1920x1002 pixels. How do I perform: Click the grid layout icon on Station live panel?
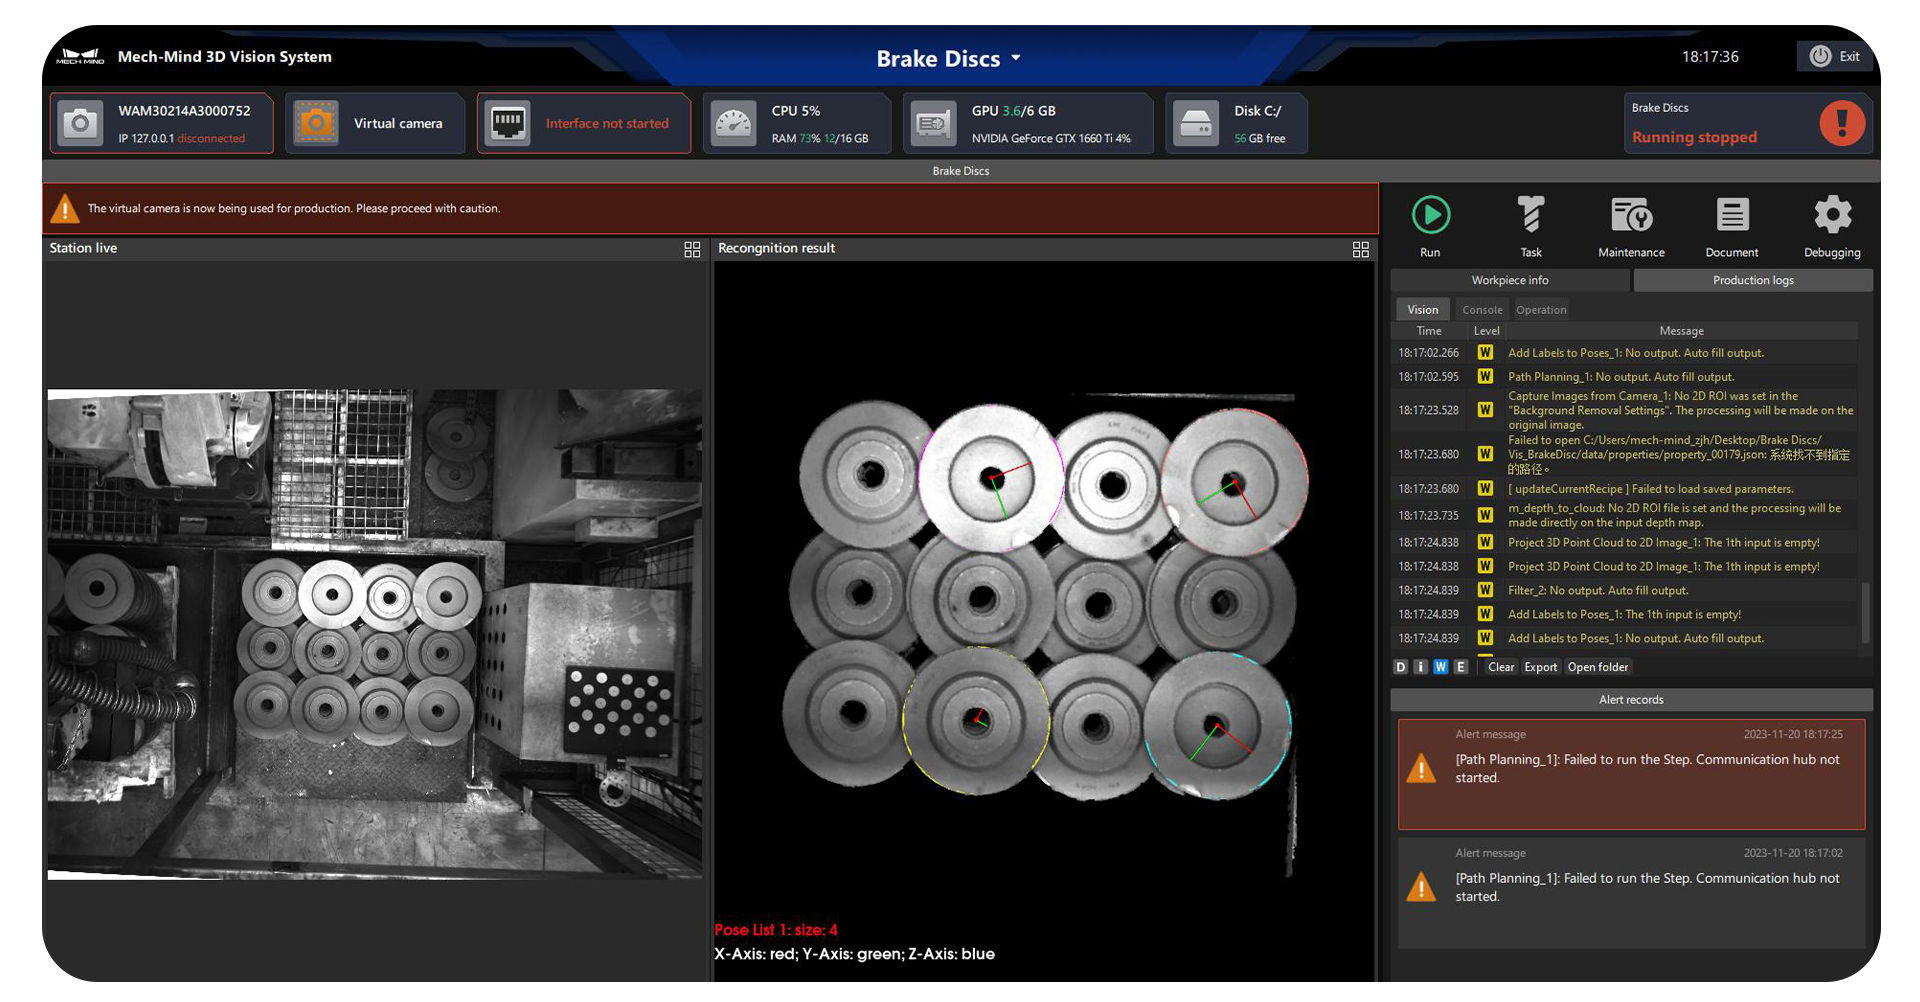pyautogui.click(x=692, y=249)
